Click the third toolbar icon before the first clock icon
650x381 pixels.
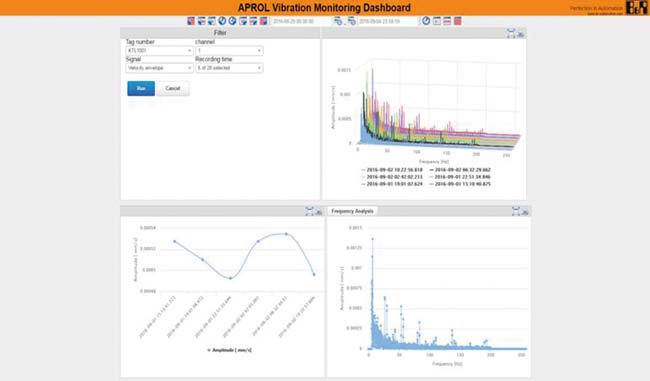(211, 21)
